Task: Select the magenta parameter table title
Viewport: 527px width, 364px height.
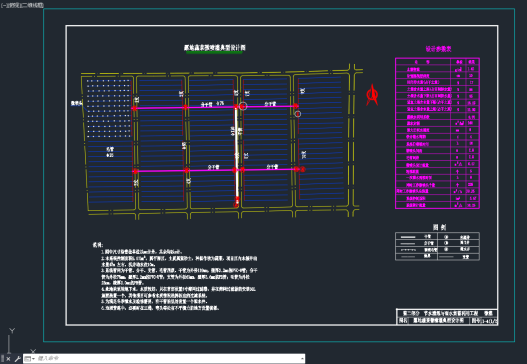Action: point(438,49)
